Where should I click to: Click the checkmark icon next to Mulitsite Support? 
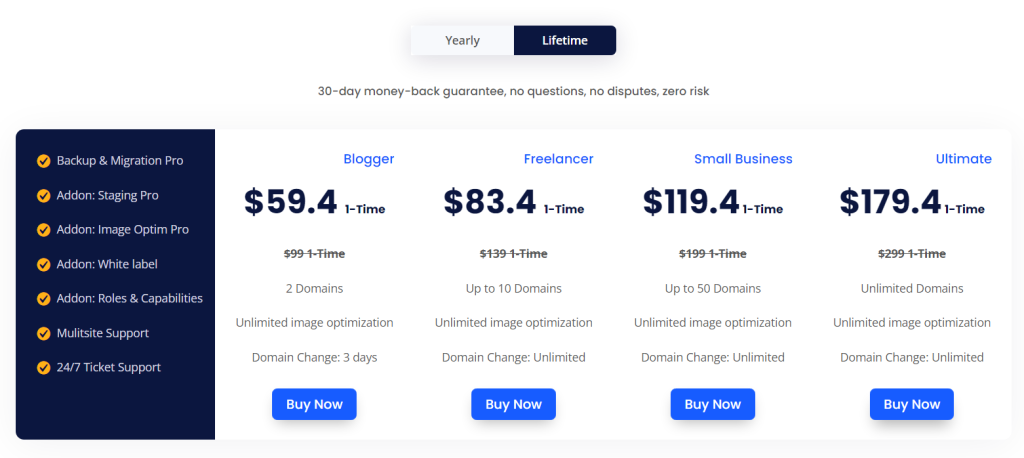point(43,333)
